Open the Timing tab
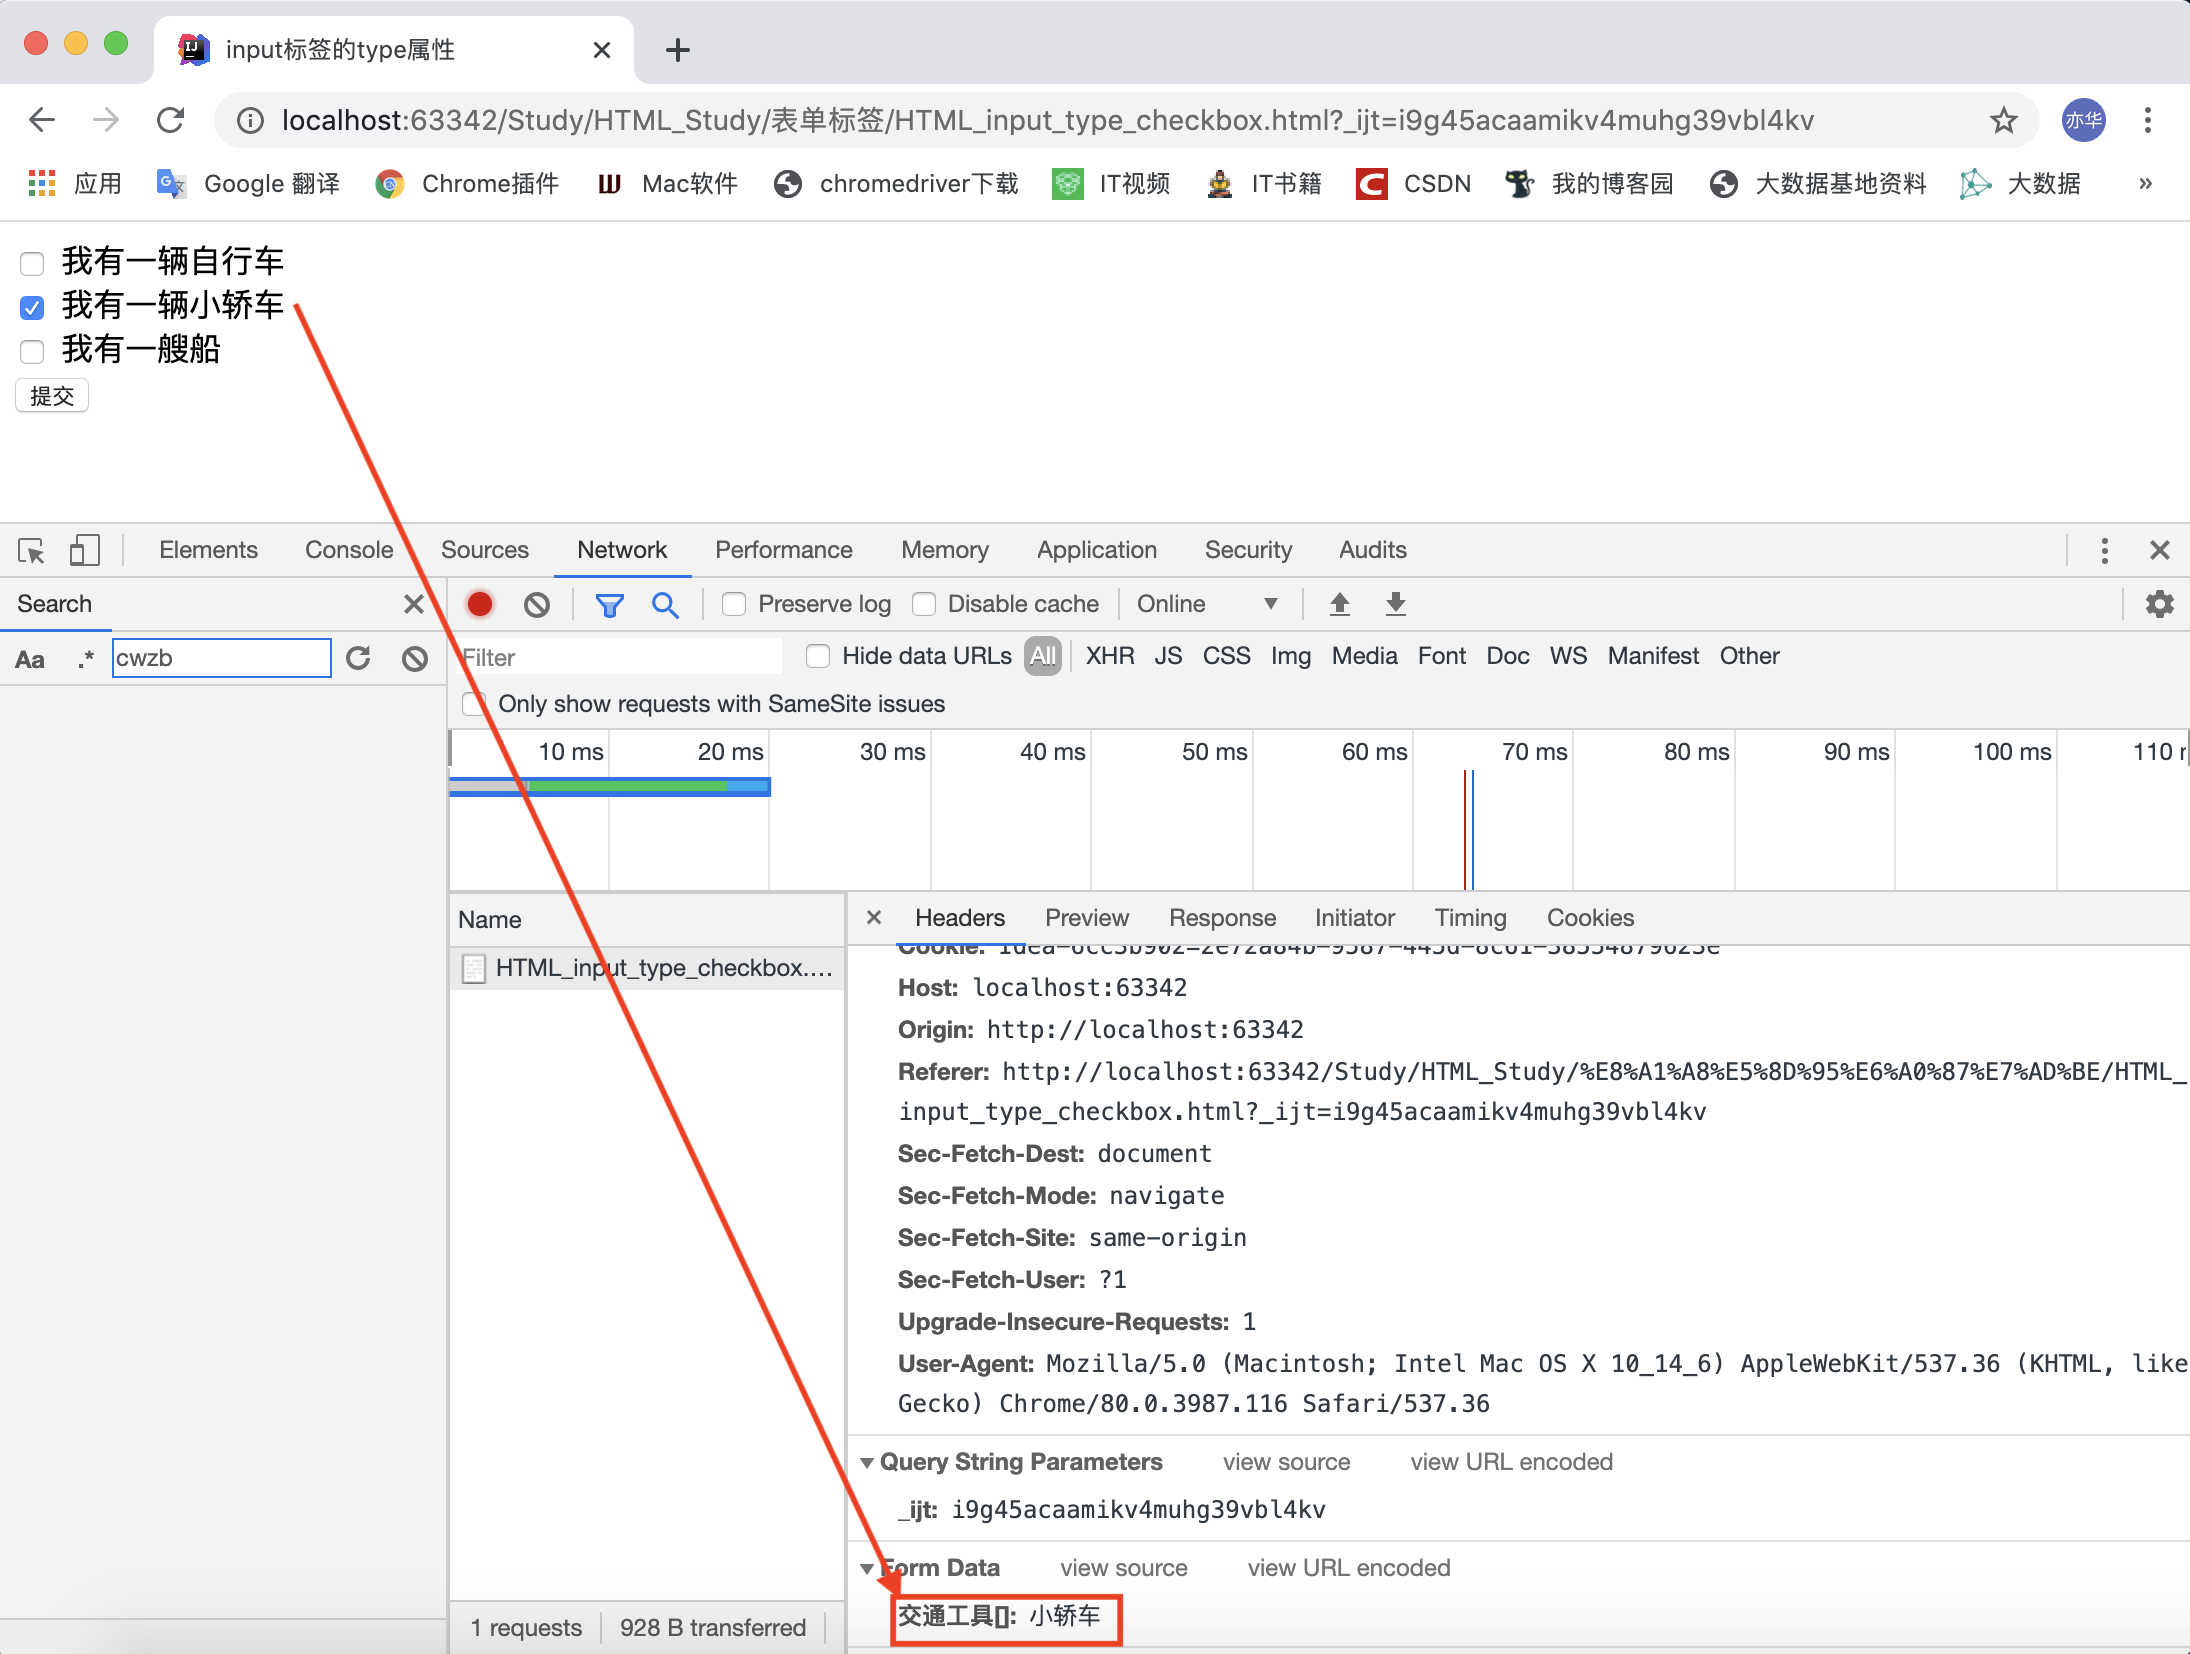 pos(1470,918)
